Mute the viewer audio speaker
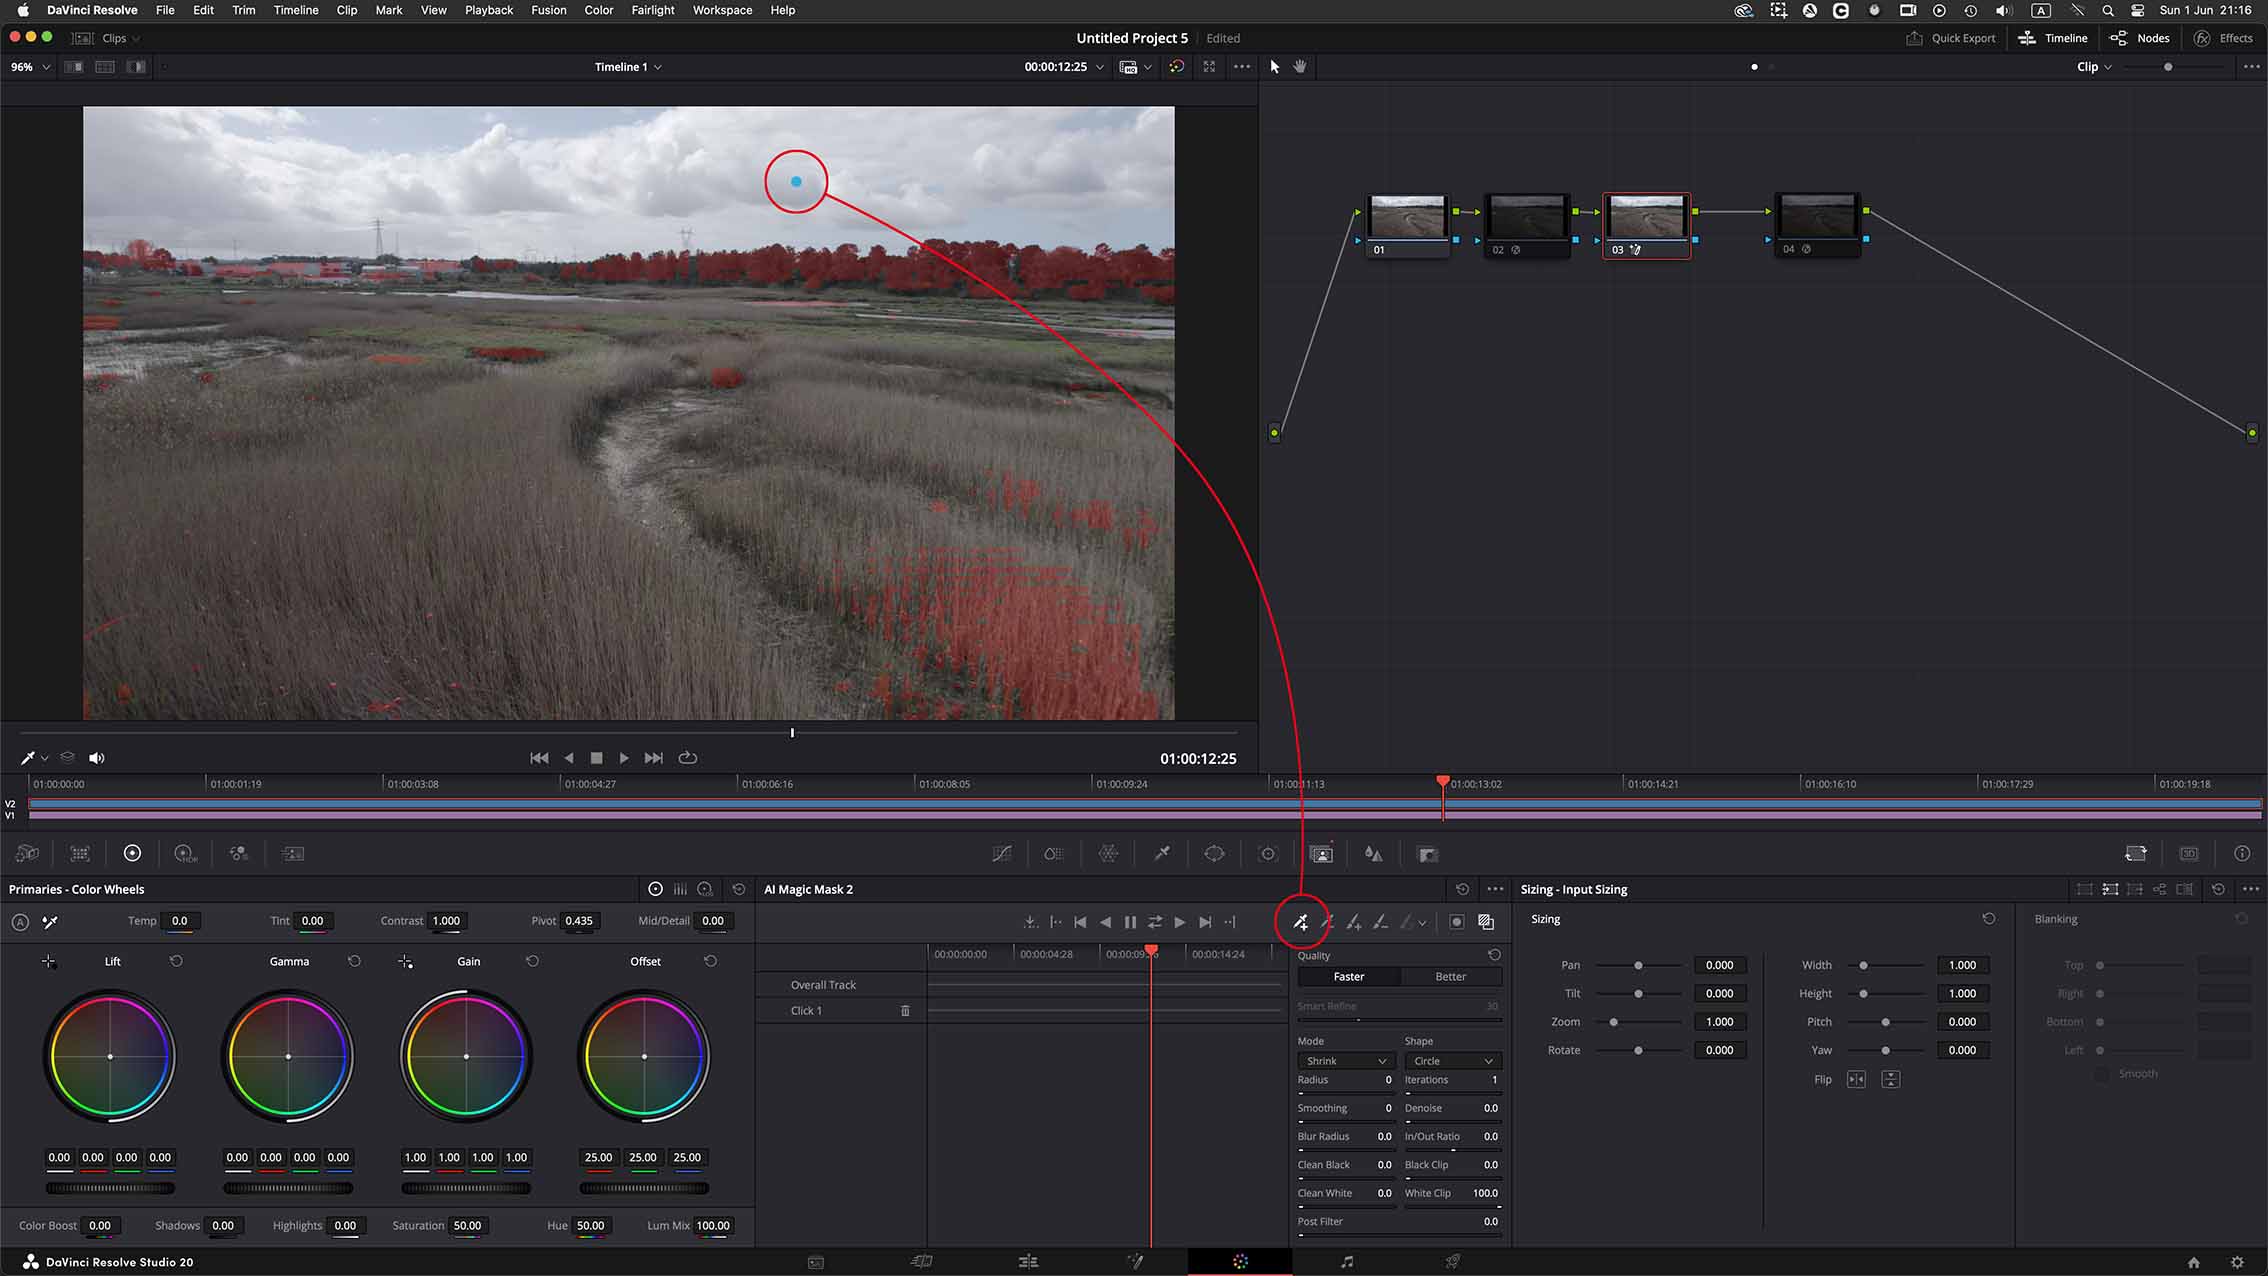Image resolution: width=2268 pixels, height=1276 pixels. (96, 758)
